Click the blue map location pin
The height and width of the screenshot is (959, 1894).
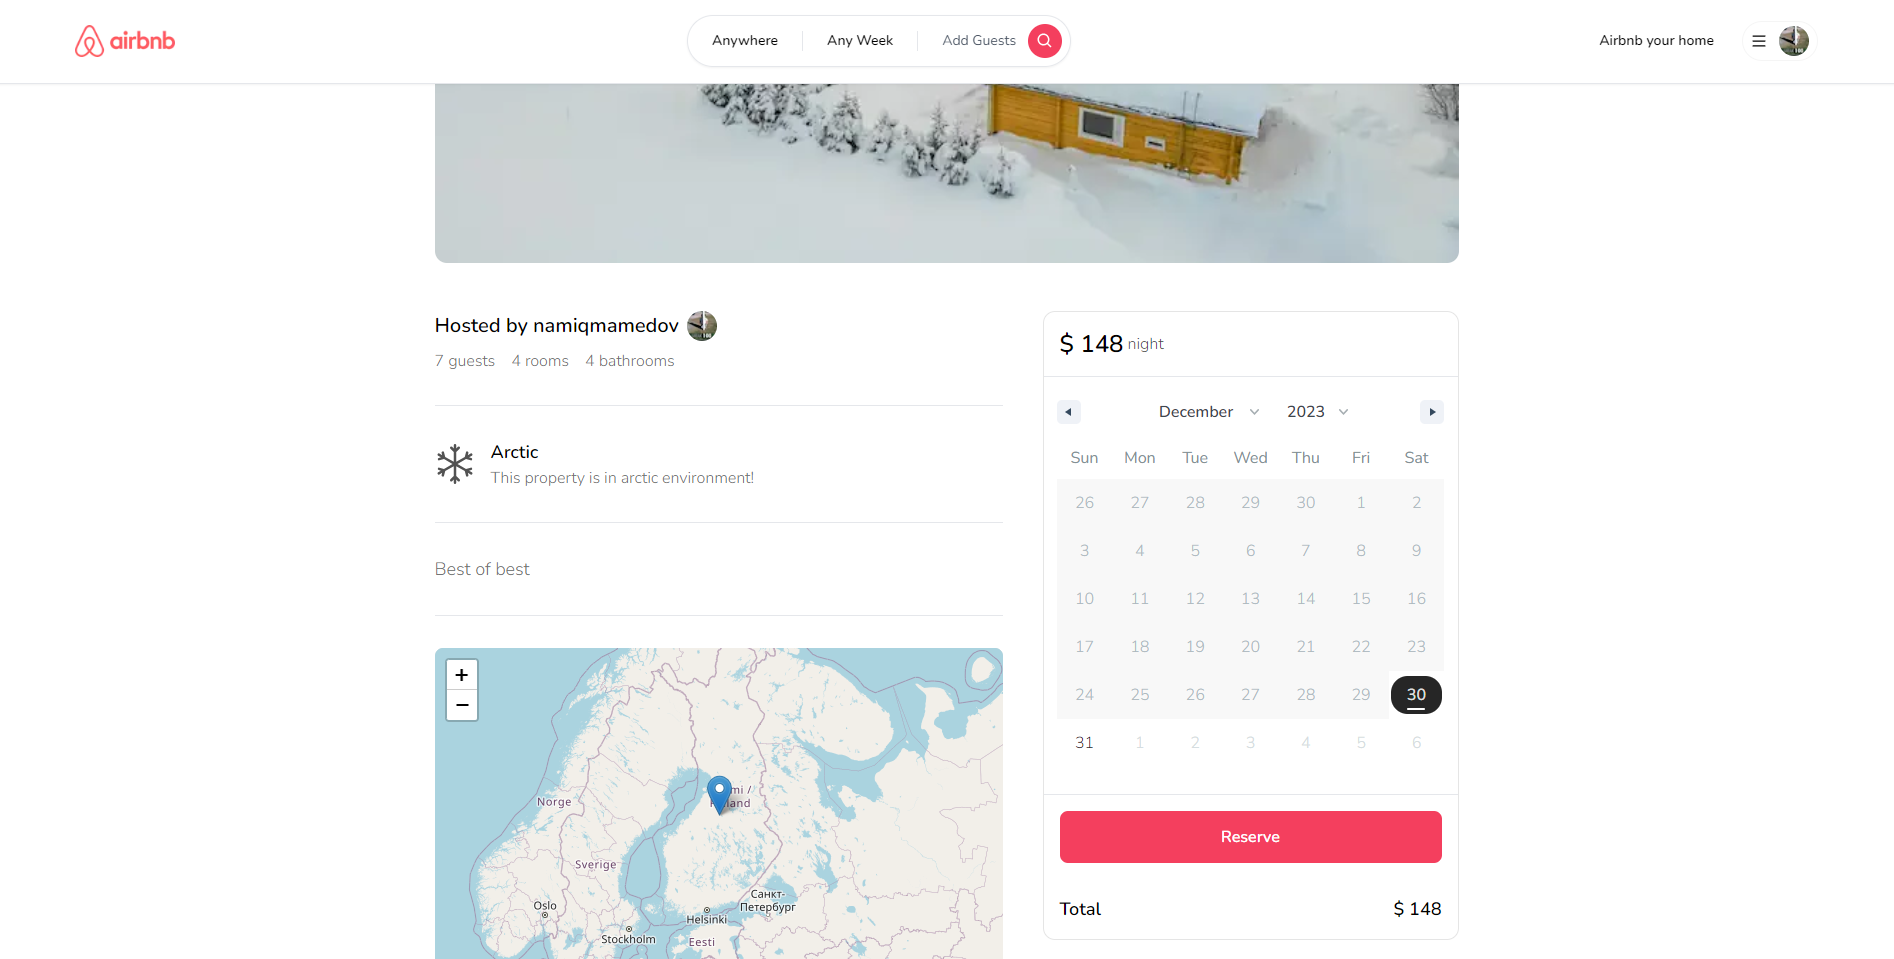719,794
